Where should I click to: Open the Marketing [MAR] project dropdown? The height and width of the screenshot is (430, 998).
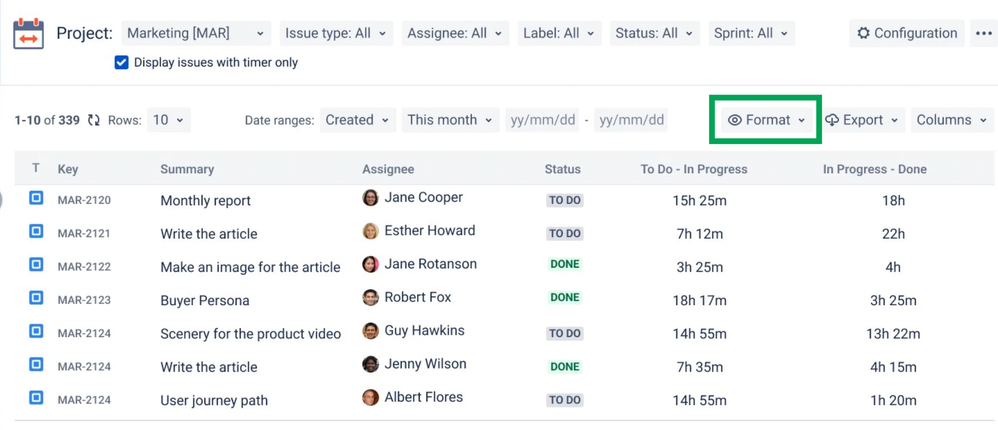pyautogui.click(x=196, y=33)
